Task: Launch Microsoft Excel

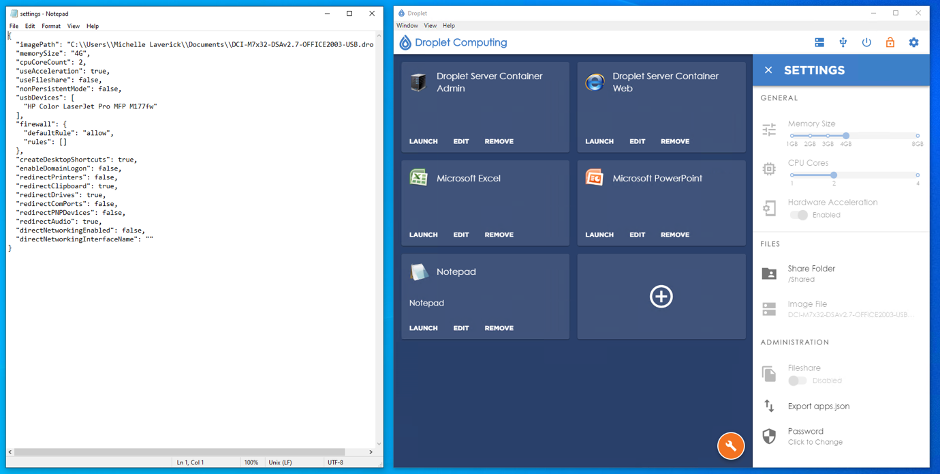Action: pyautogui.click(x=423, y=235)
